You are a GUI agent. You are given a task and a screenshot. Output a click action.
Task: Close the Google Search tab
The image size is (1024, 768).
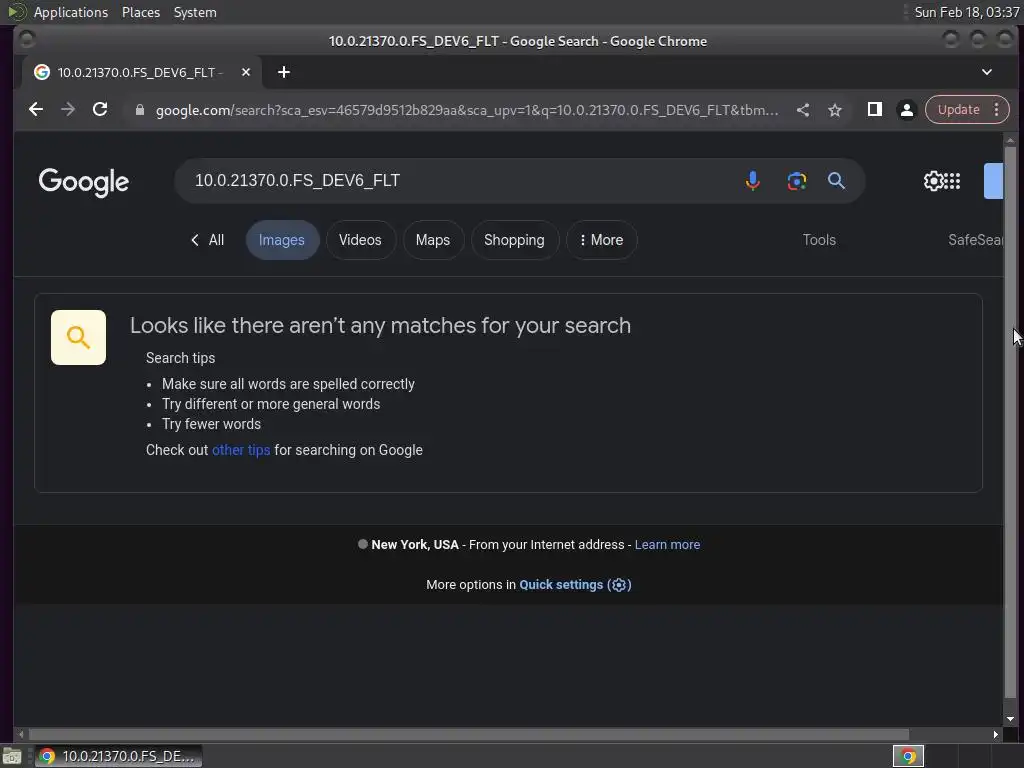(246, 72)
